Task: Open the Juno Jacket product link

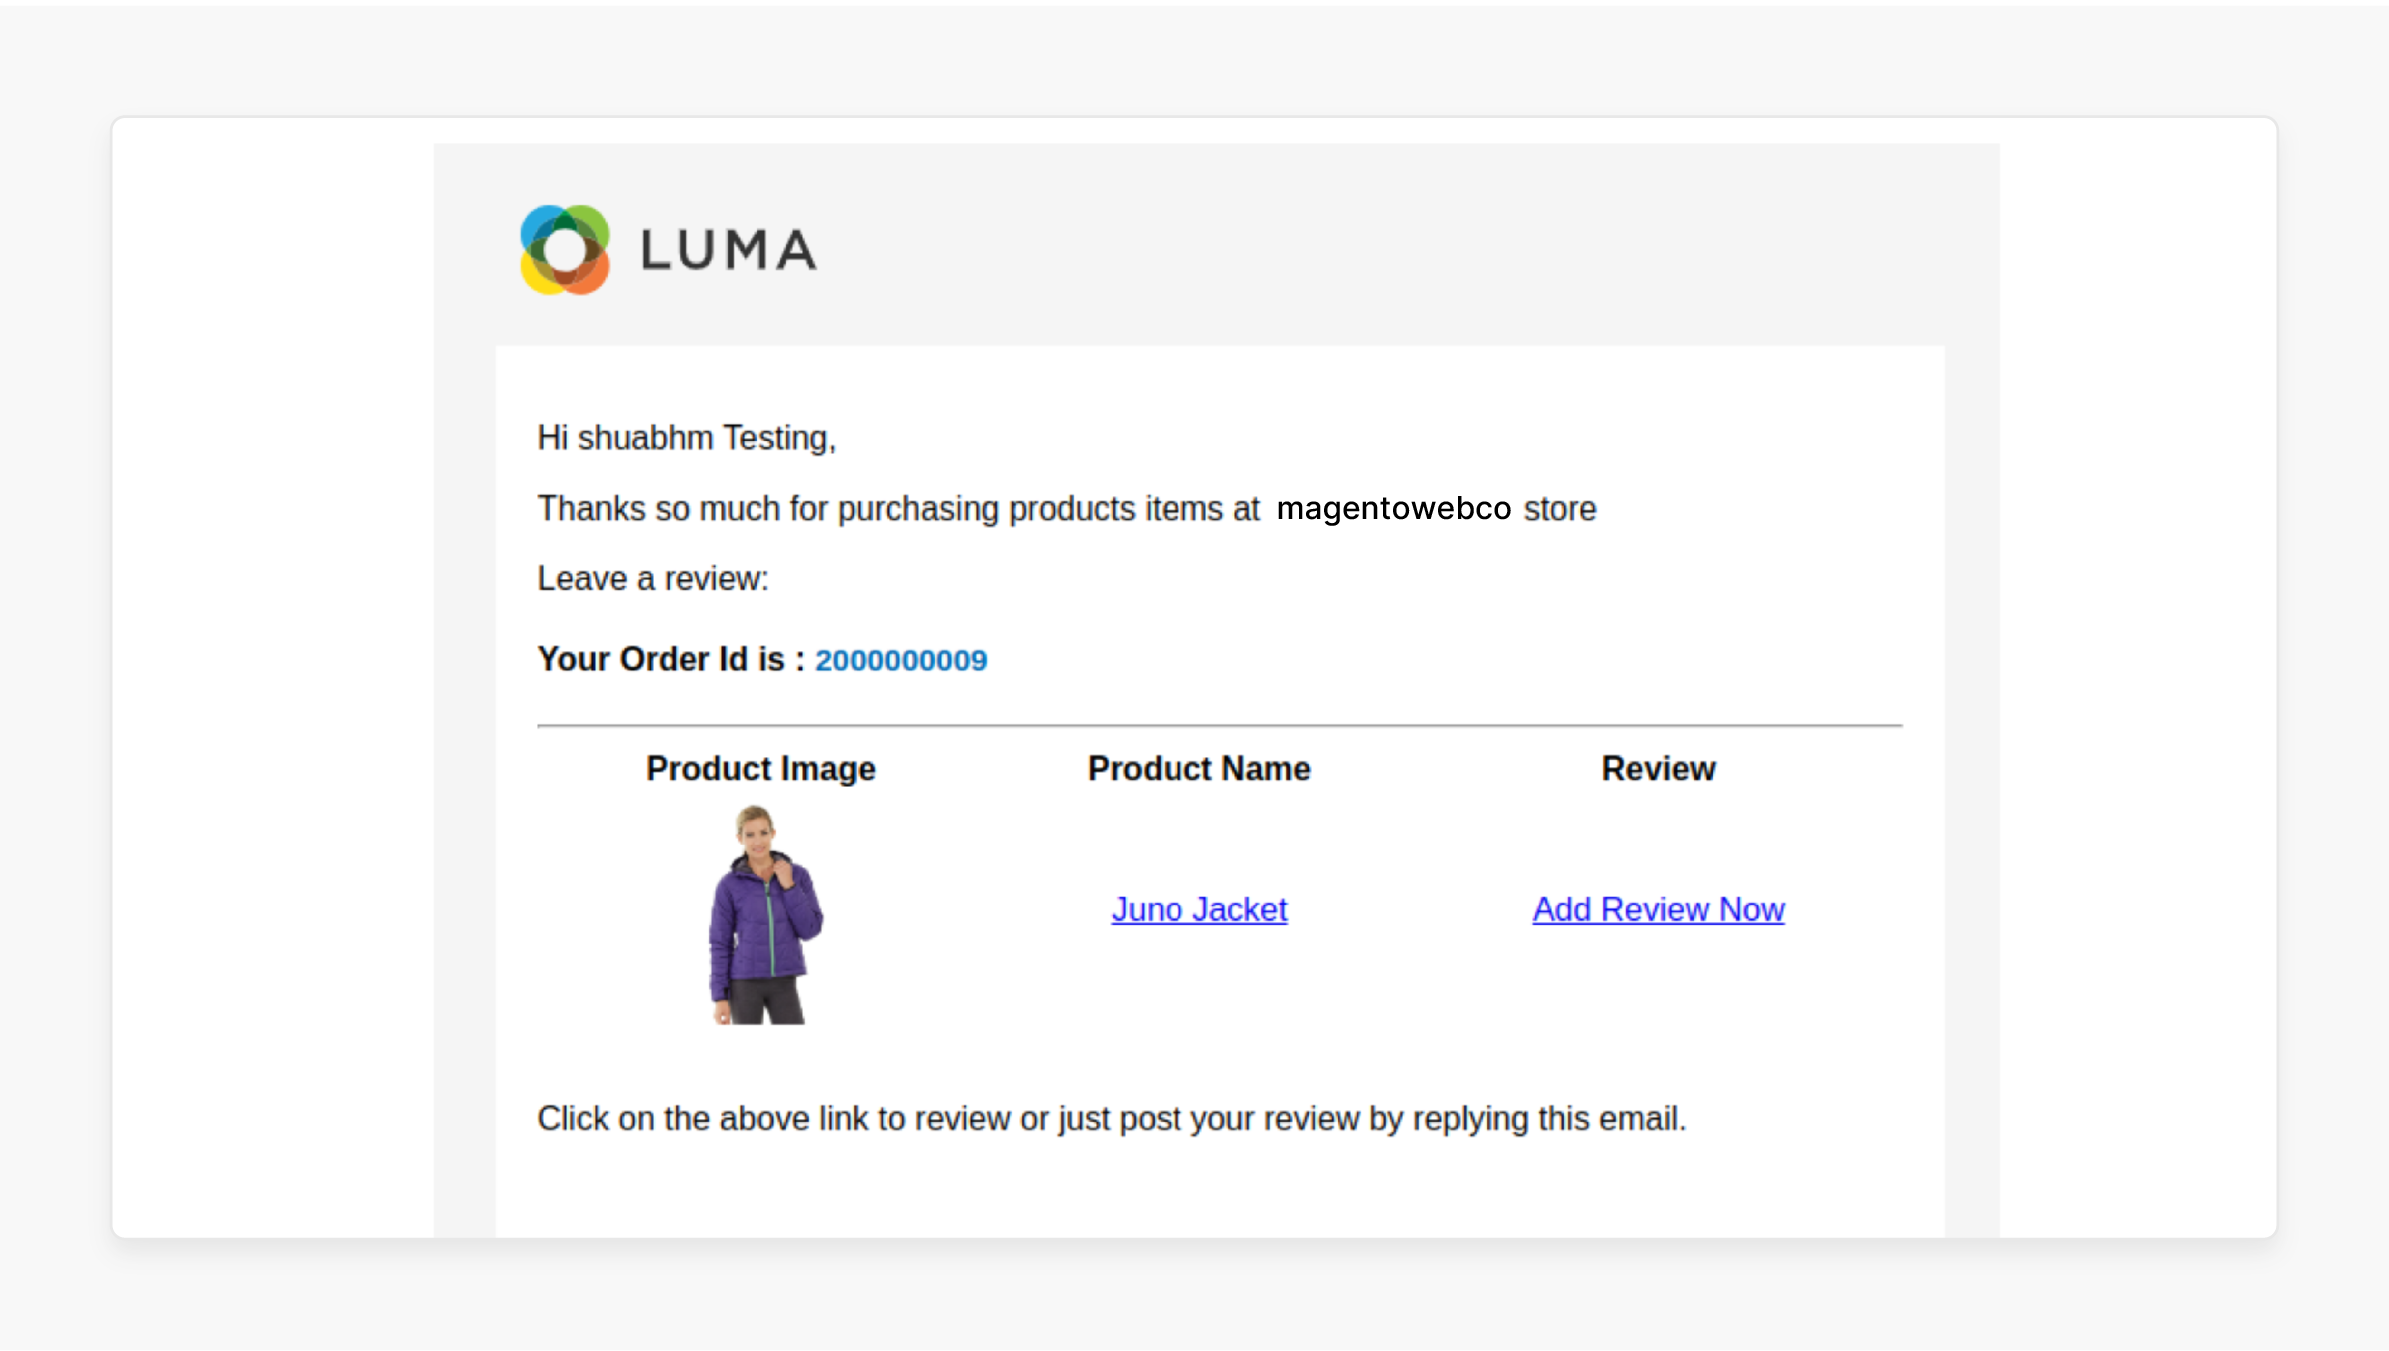Action: 1199,909
